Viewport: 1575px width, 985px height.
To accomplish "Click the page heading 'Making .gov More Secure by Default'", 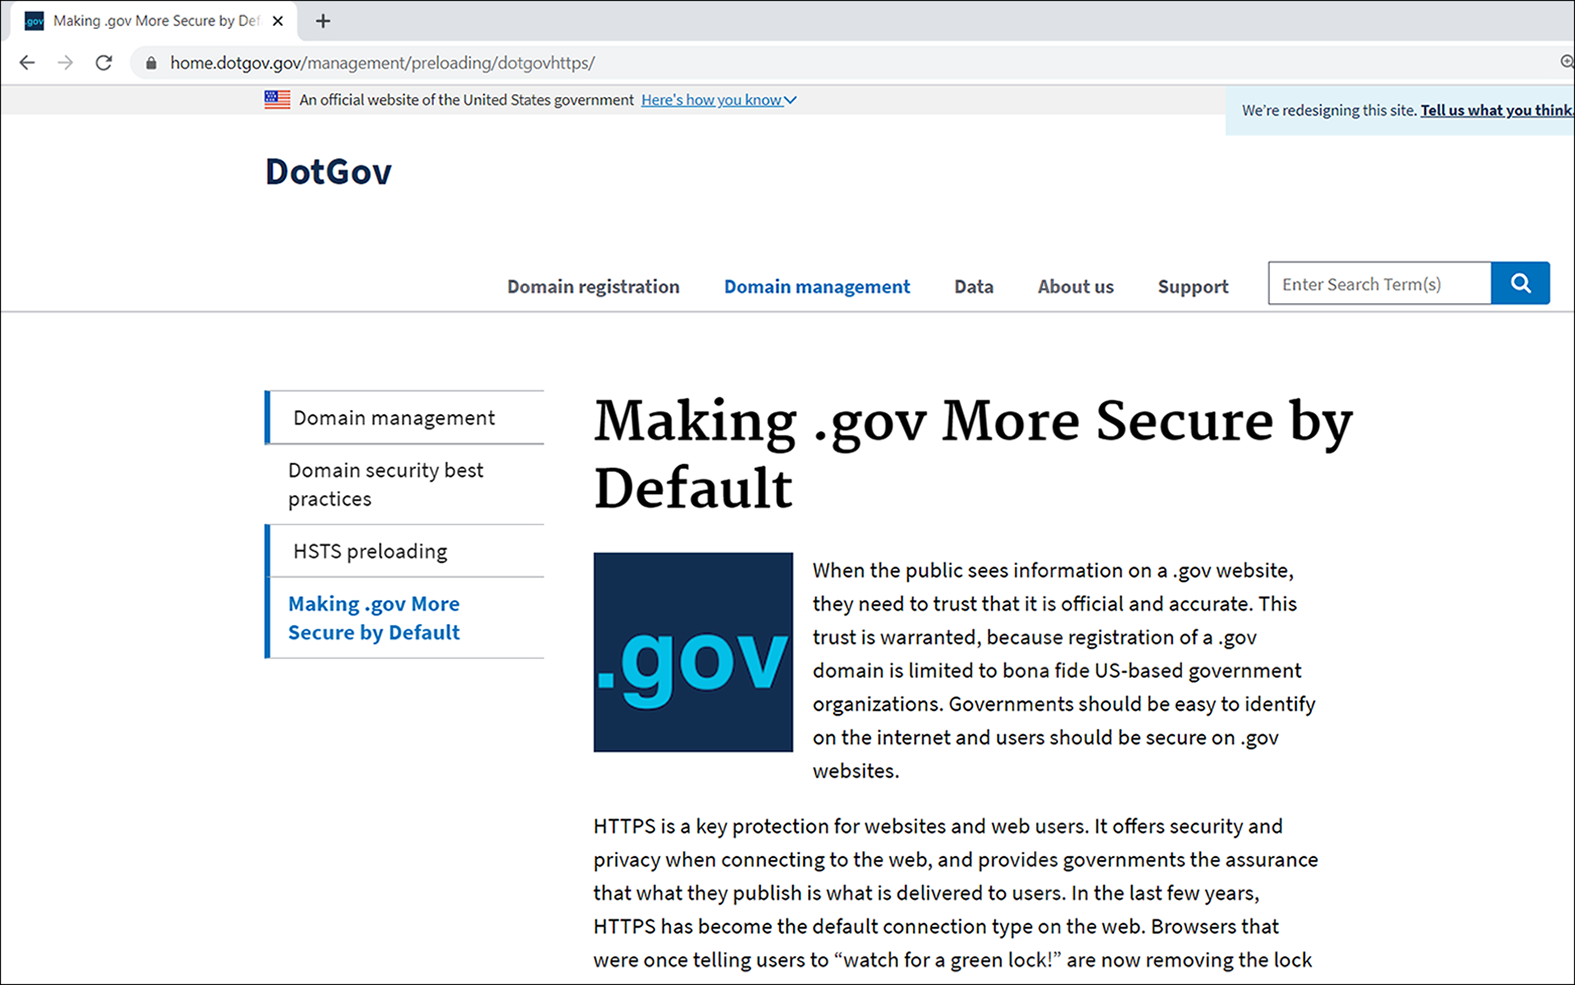I will pyautogui.click(x=973, y=453).
